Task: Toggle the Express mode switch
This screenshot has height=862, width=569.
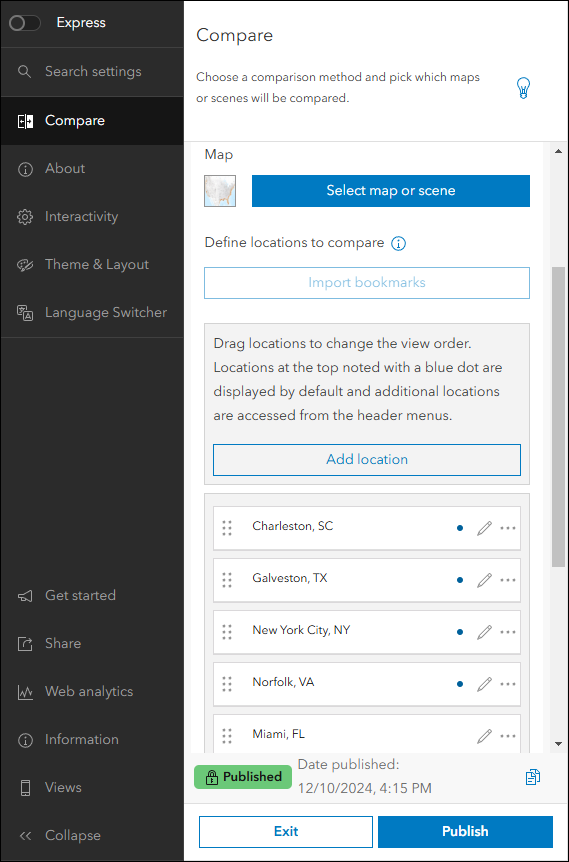Action: point(25,23)
